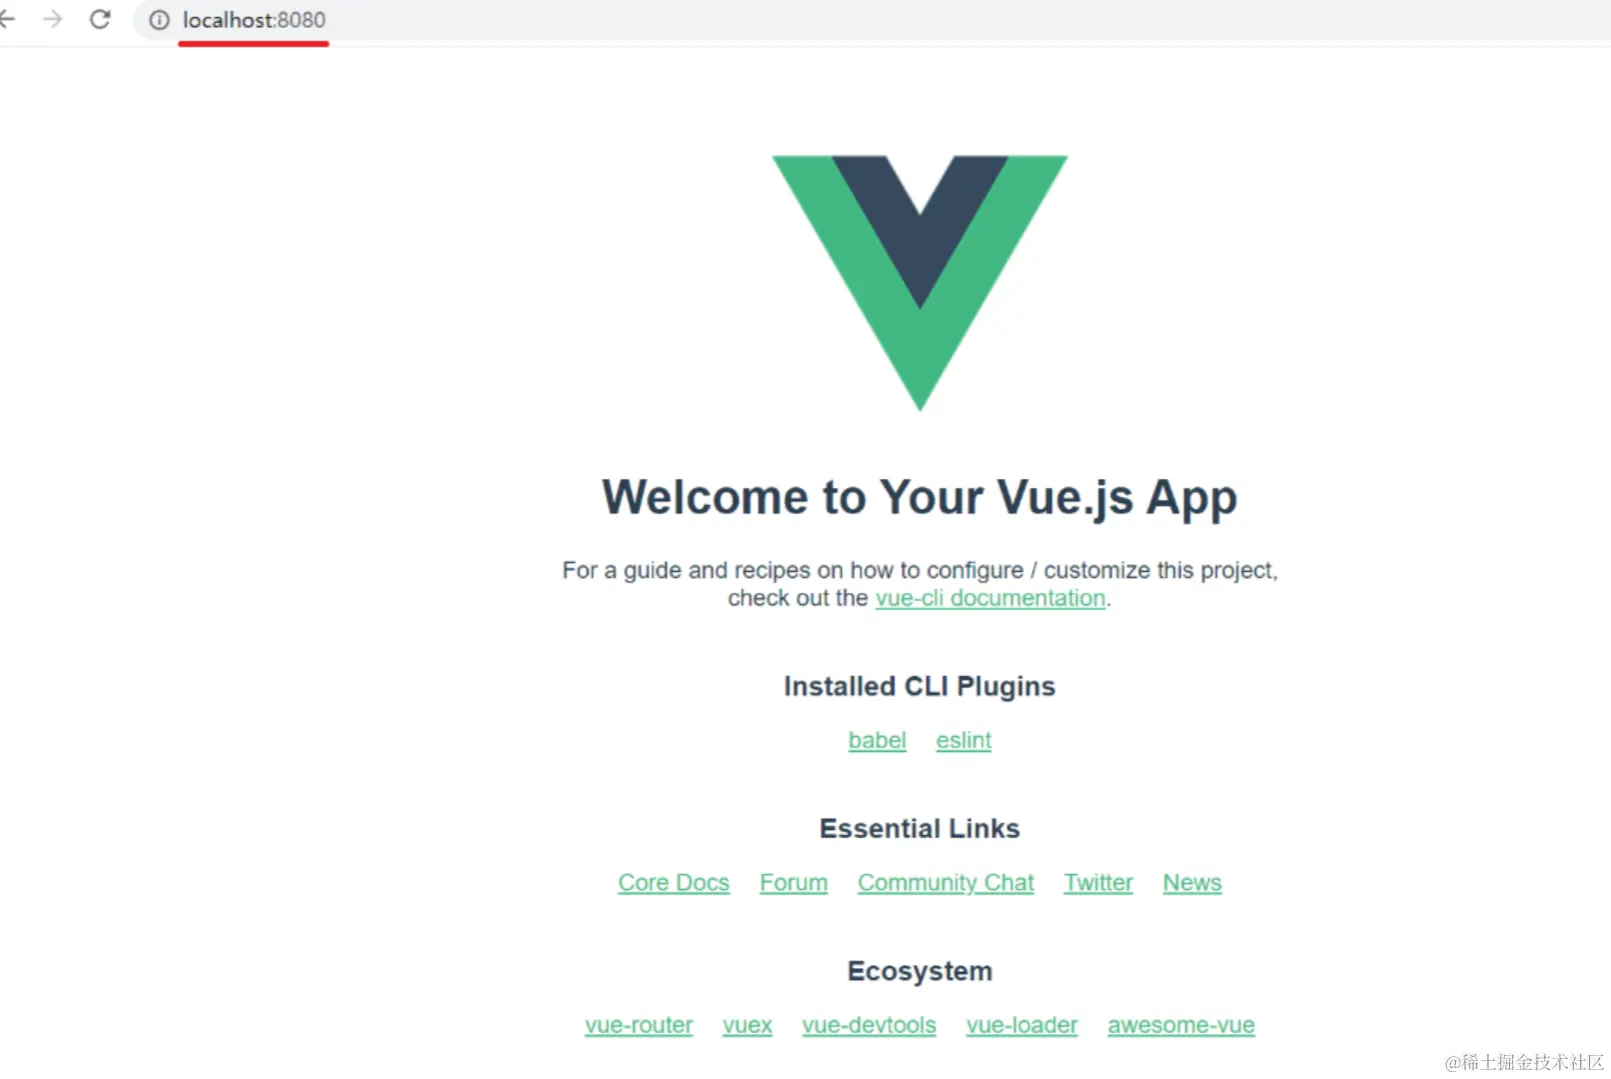Open the site info icon beside localhost
The width and height of the screenshot is (1611, 1079).
tap(159, 20)
